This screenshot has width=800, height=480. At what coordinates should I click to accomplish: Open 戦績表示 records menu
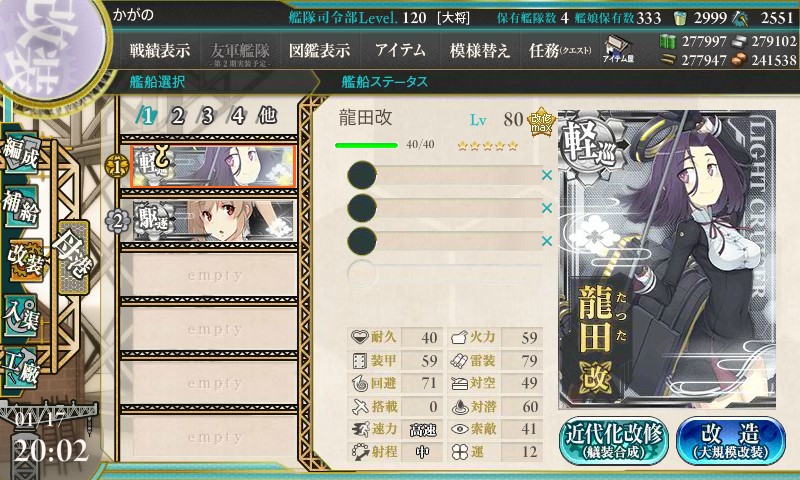[x=160, y=50]
